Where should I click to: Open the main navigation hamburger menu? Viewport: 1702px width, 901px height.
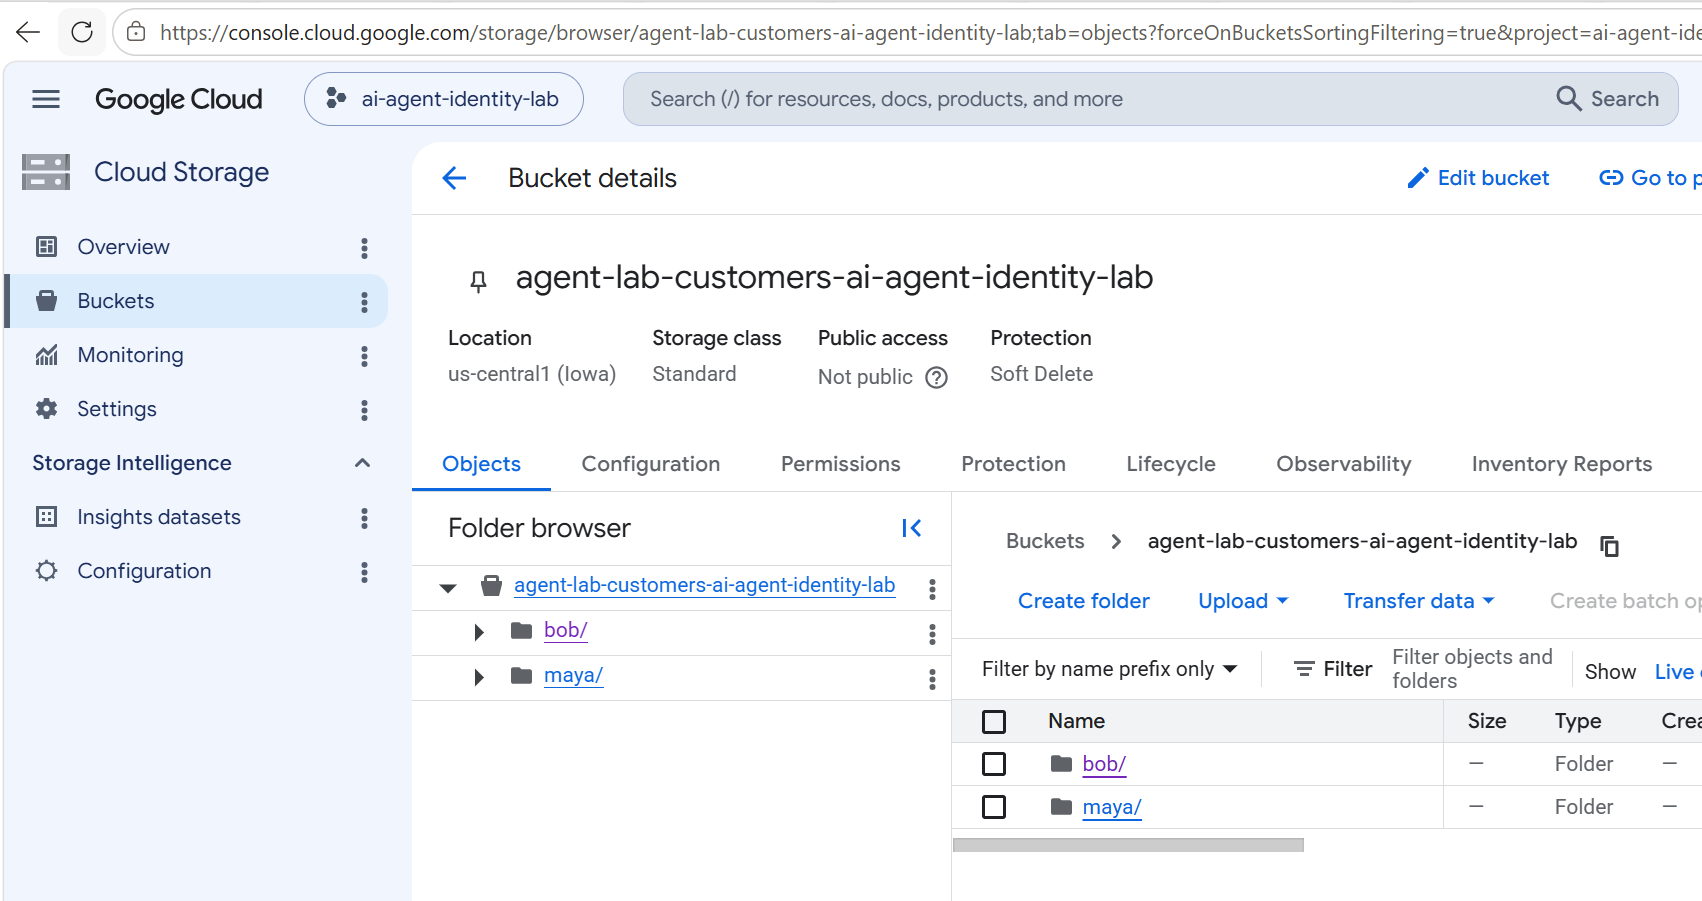[46, 99]
